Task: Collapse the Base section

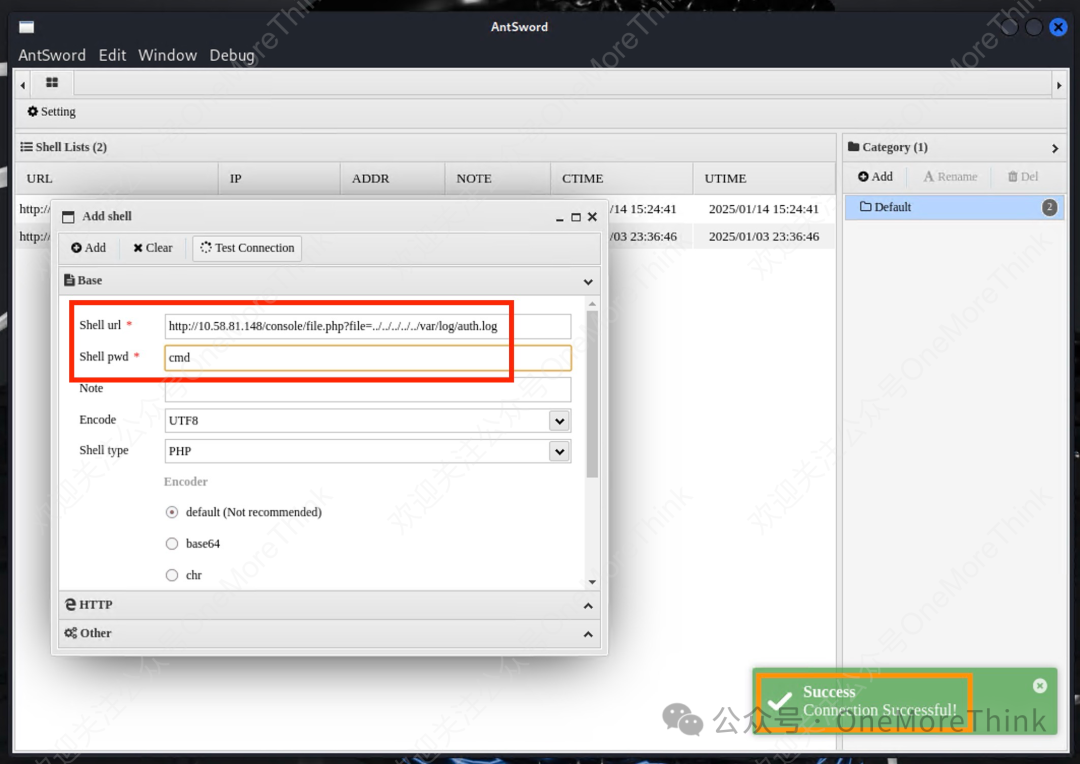Action: tap(588, 281)
